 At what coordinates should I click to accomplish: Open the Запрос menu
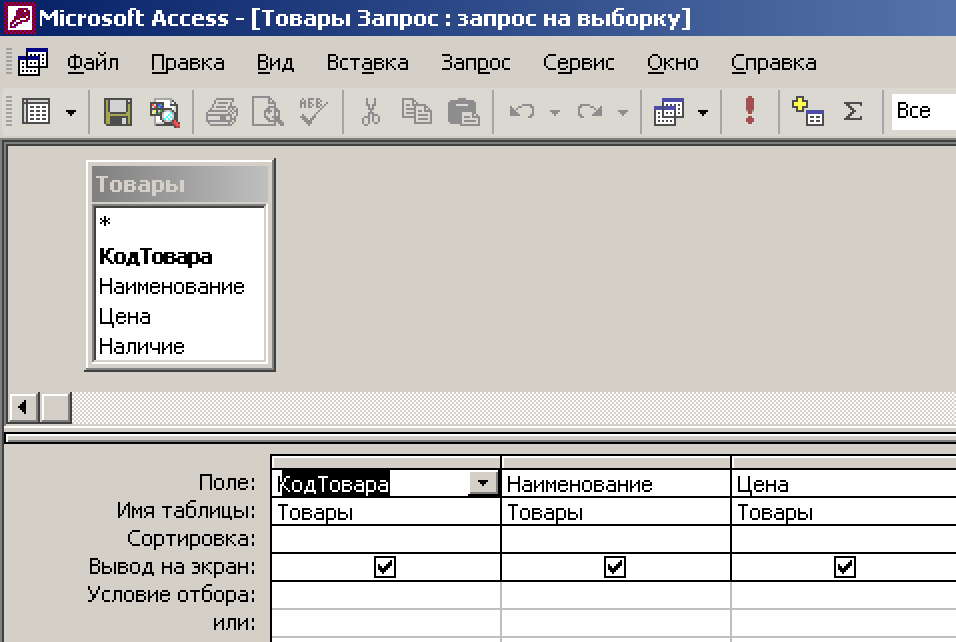pos(476,63)
